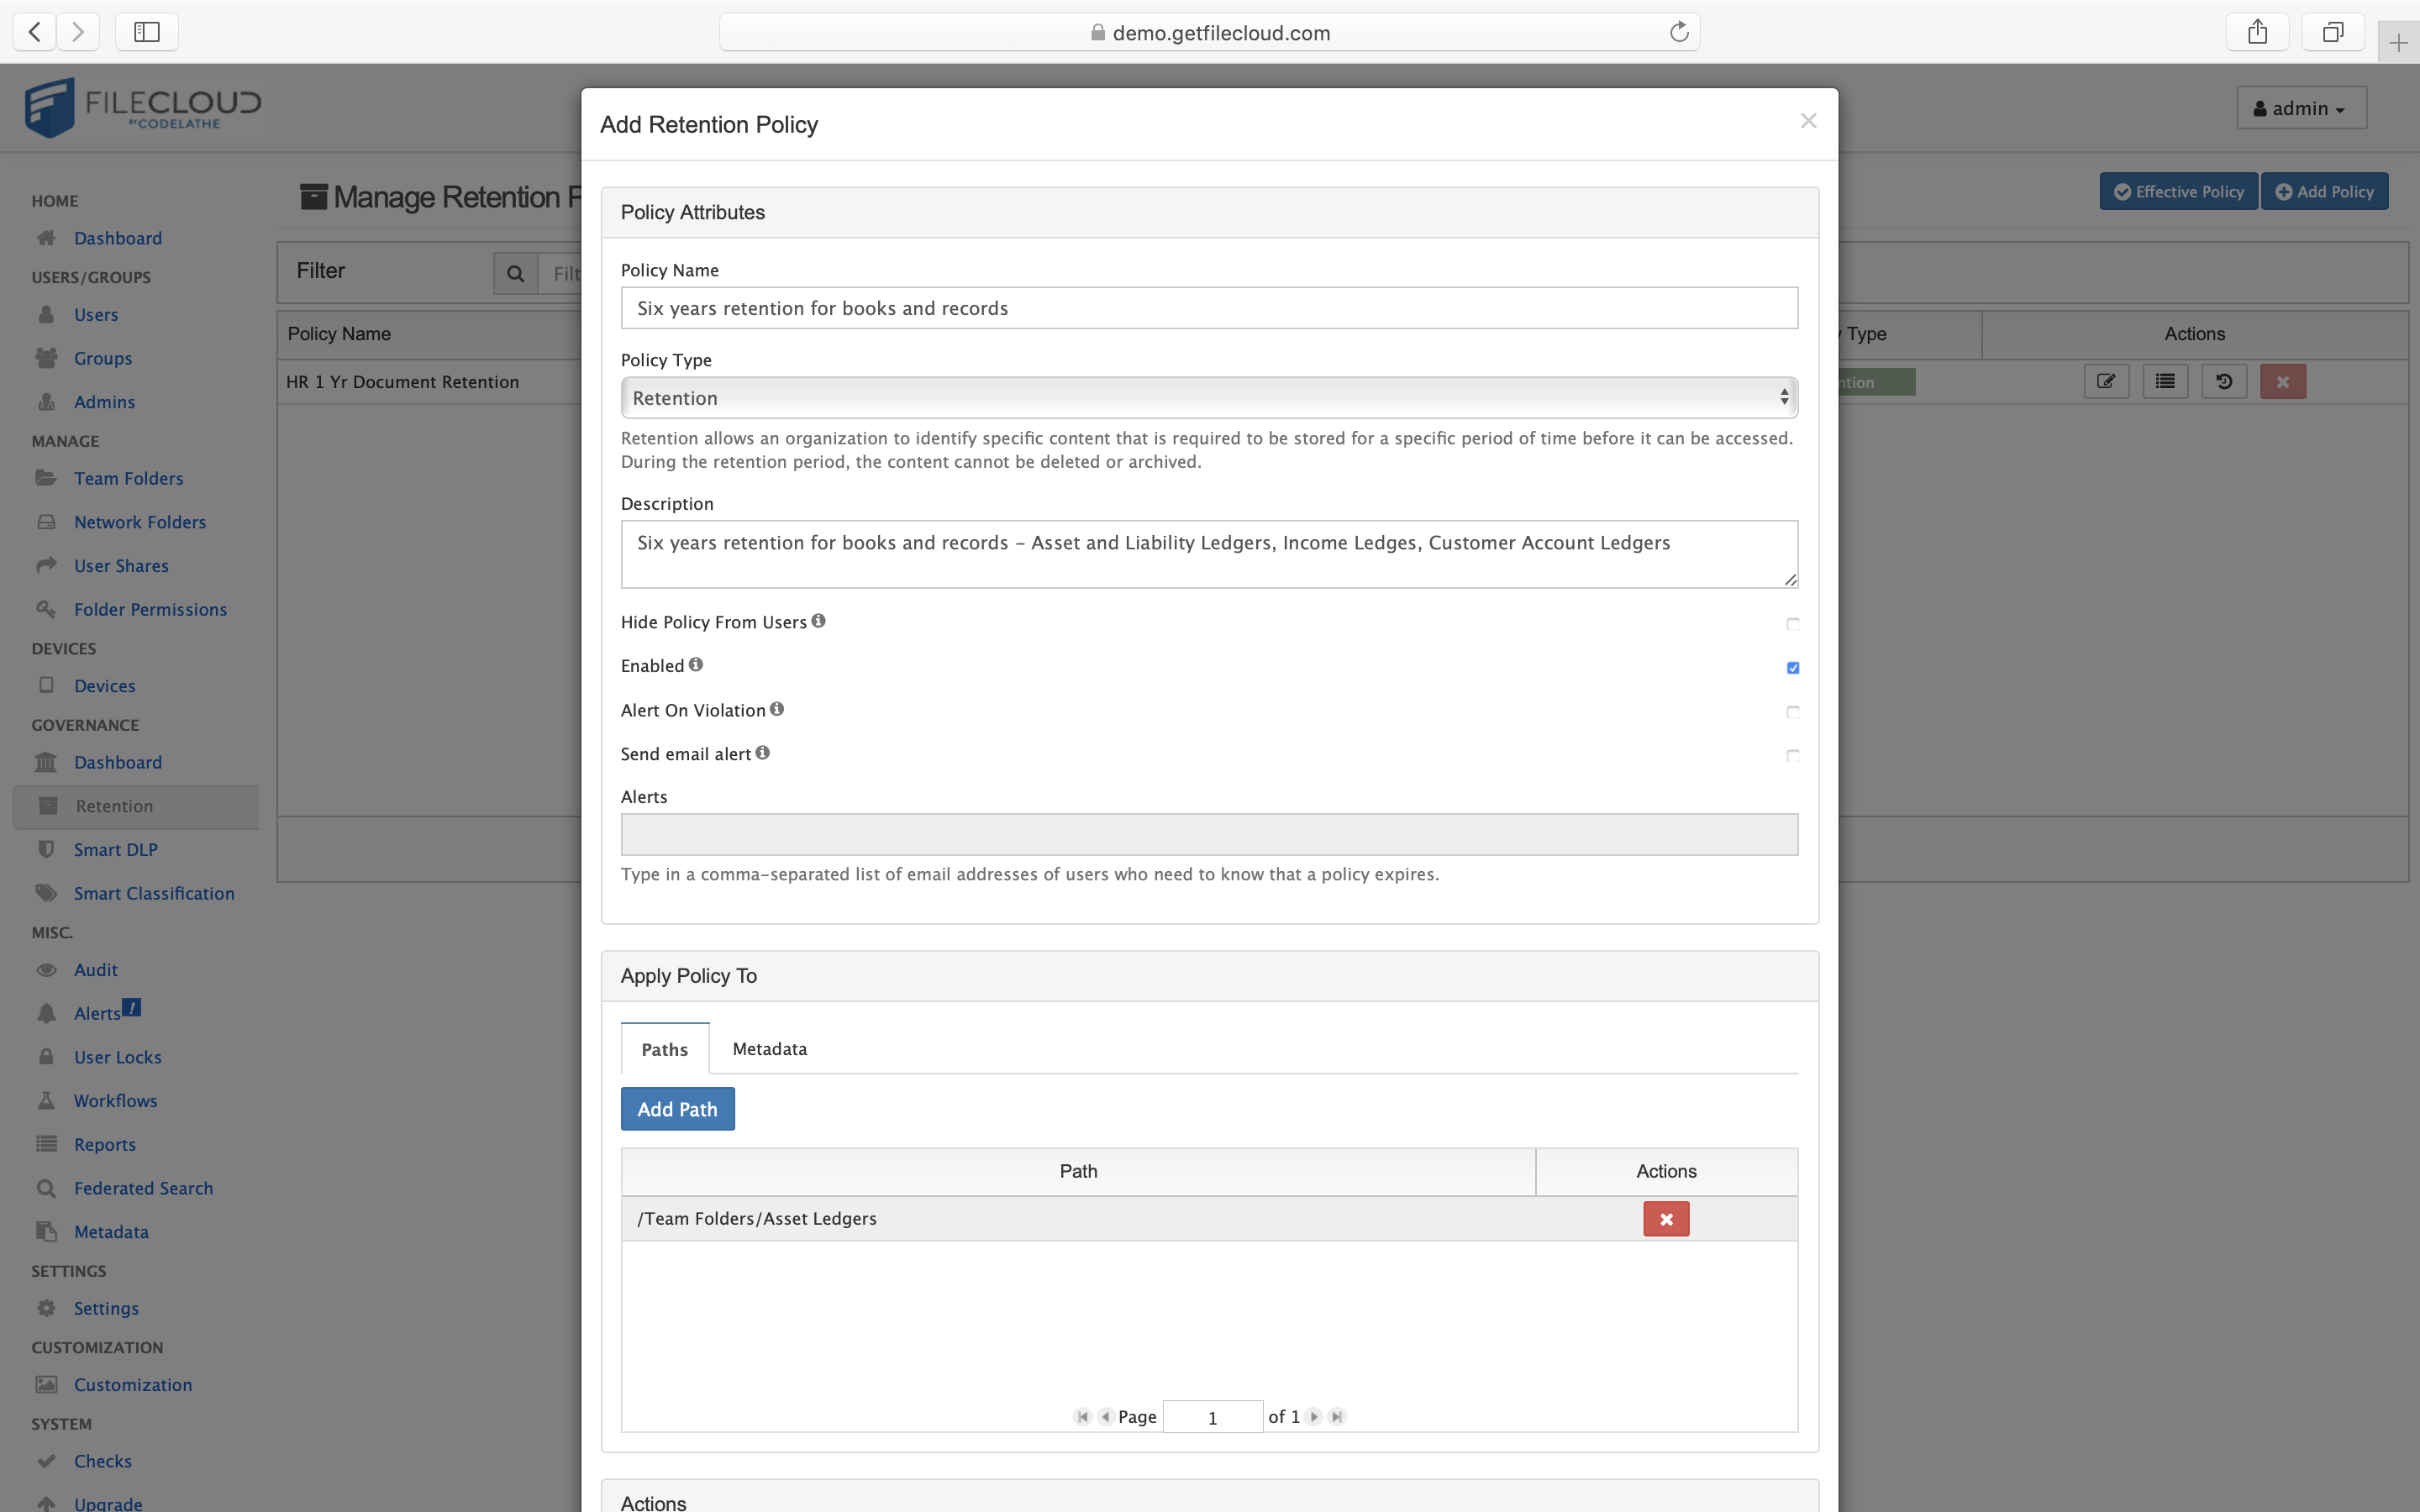2420x1512 pixels.
Task: Select the Paths tab
Action: pos(664,1048)
